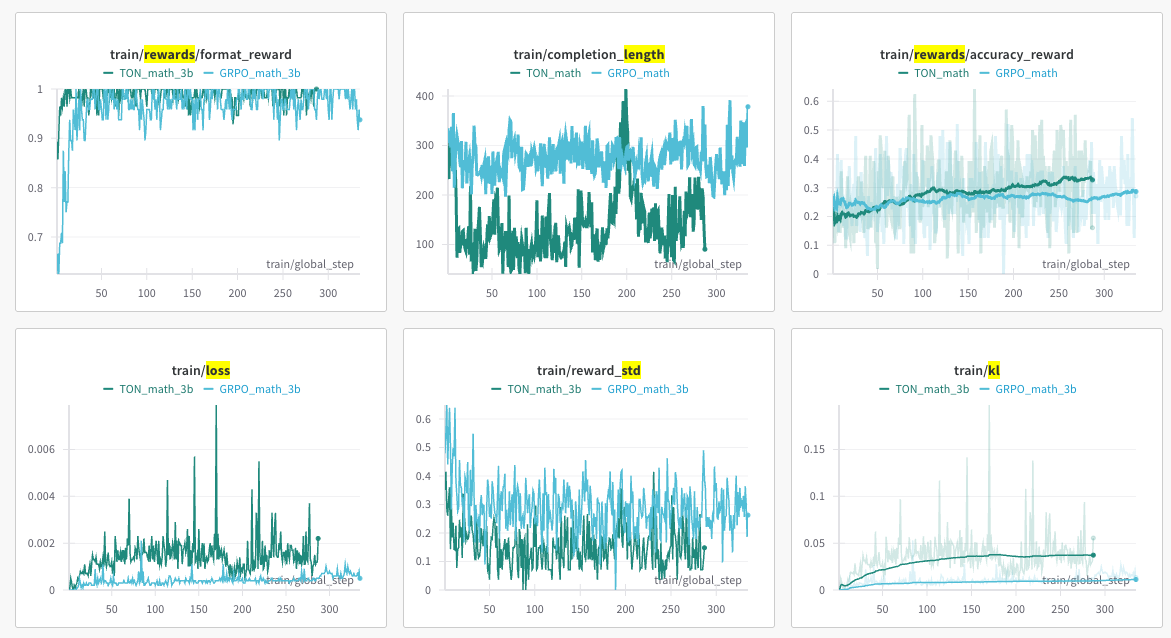Click the train/kl panel title
Screen dimensions: 1171x638
977,371
